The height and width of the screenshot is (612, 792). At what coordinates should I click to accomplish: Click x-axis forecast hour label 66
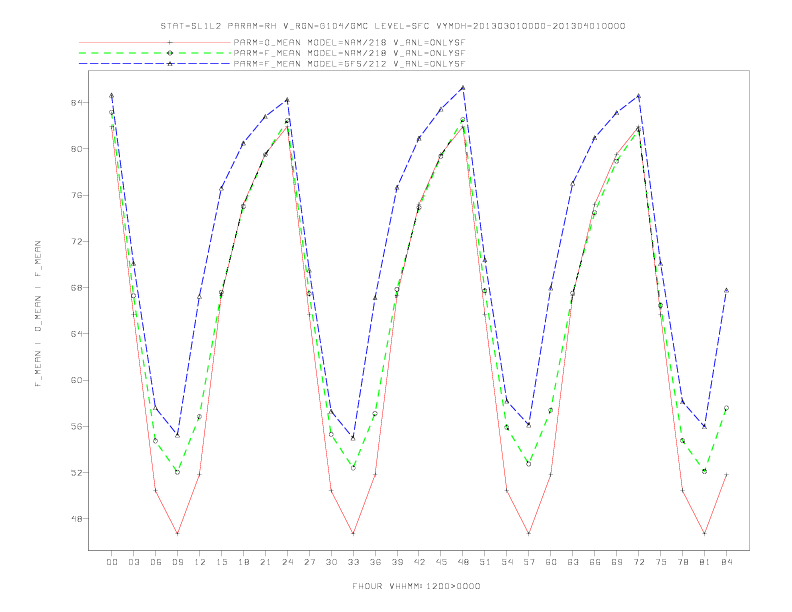(x=595, y=562)
